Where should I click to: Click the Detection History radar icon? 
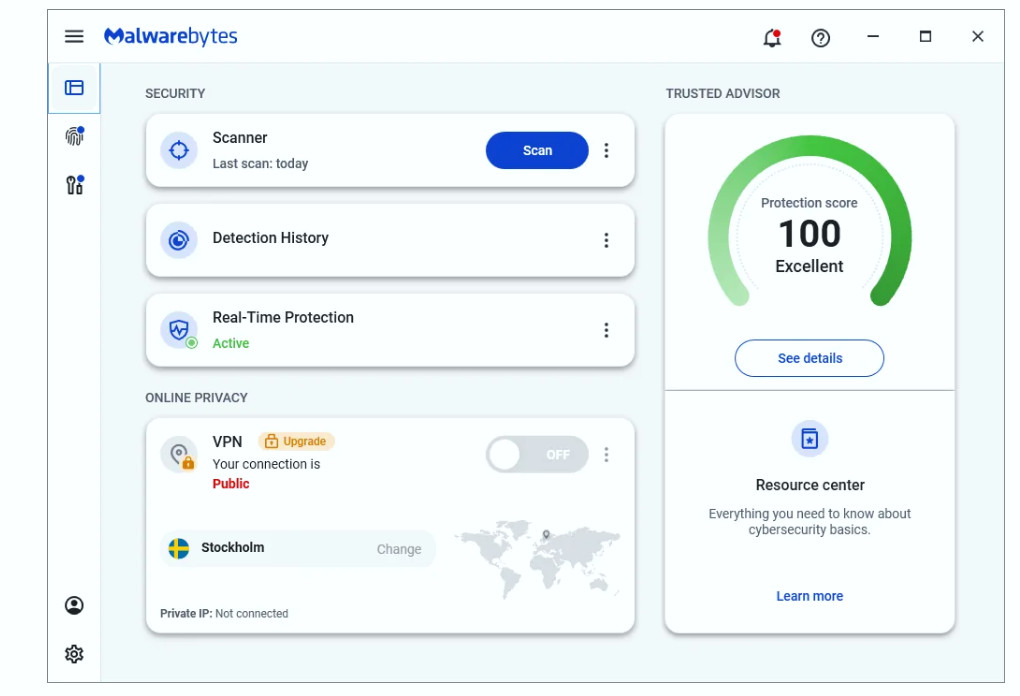(x=179, y=240)
